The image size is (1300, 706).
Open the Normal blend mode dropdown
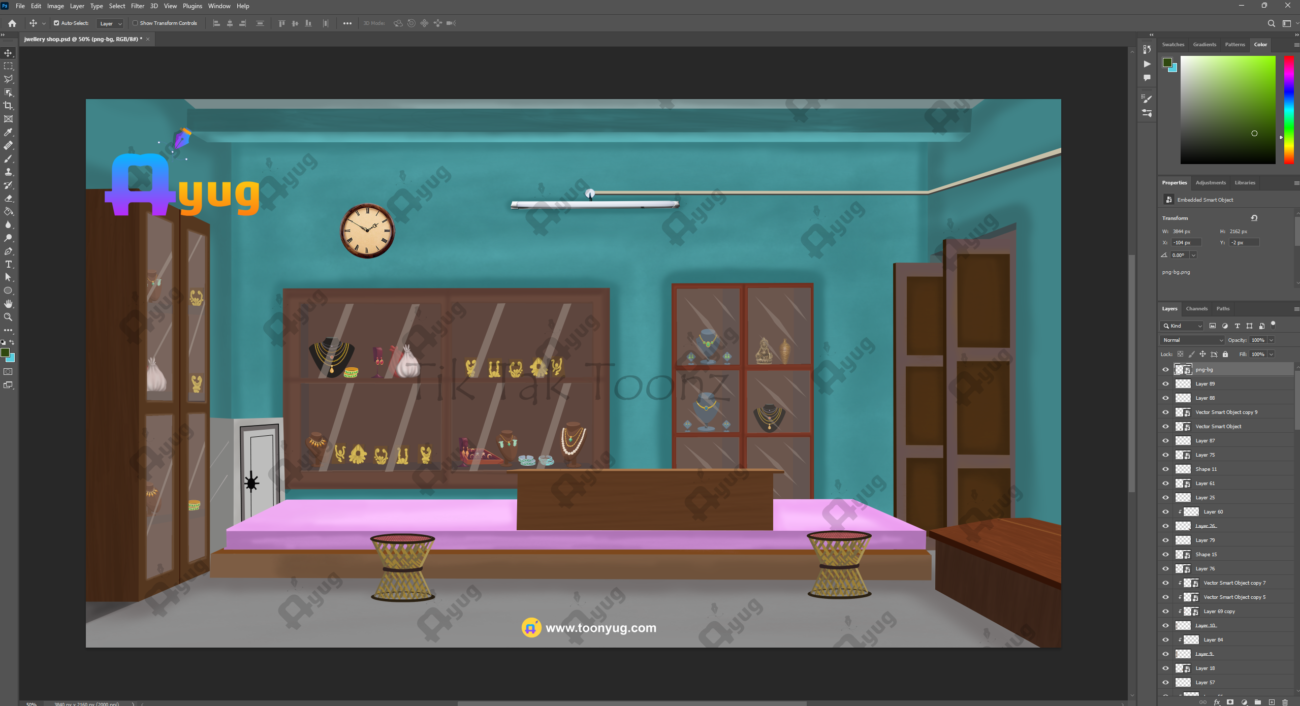[x=1190, y=340]
